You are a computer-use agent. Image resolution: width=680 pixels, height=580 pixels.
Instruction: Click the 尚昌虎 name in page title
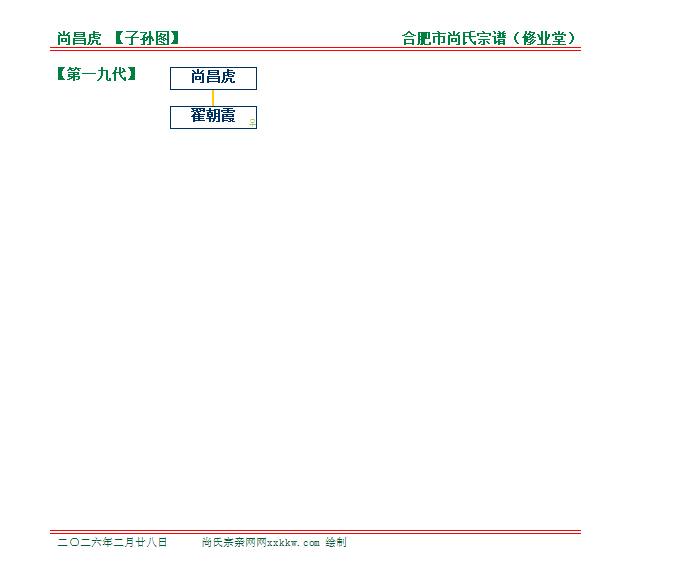[79, 39]
